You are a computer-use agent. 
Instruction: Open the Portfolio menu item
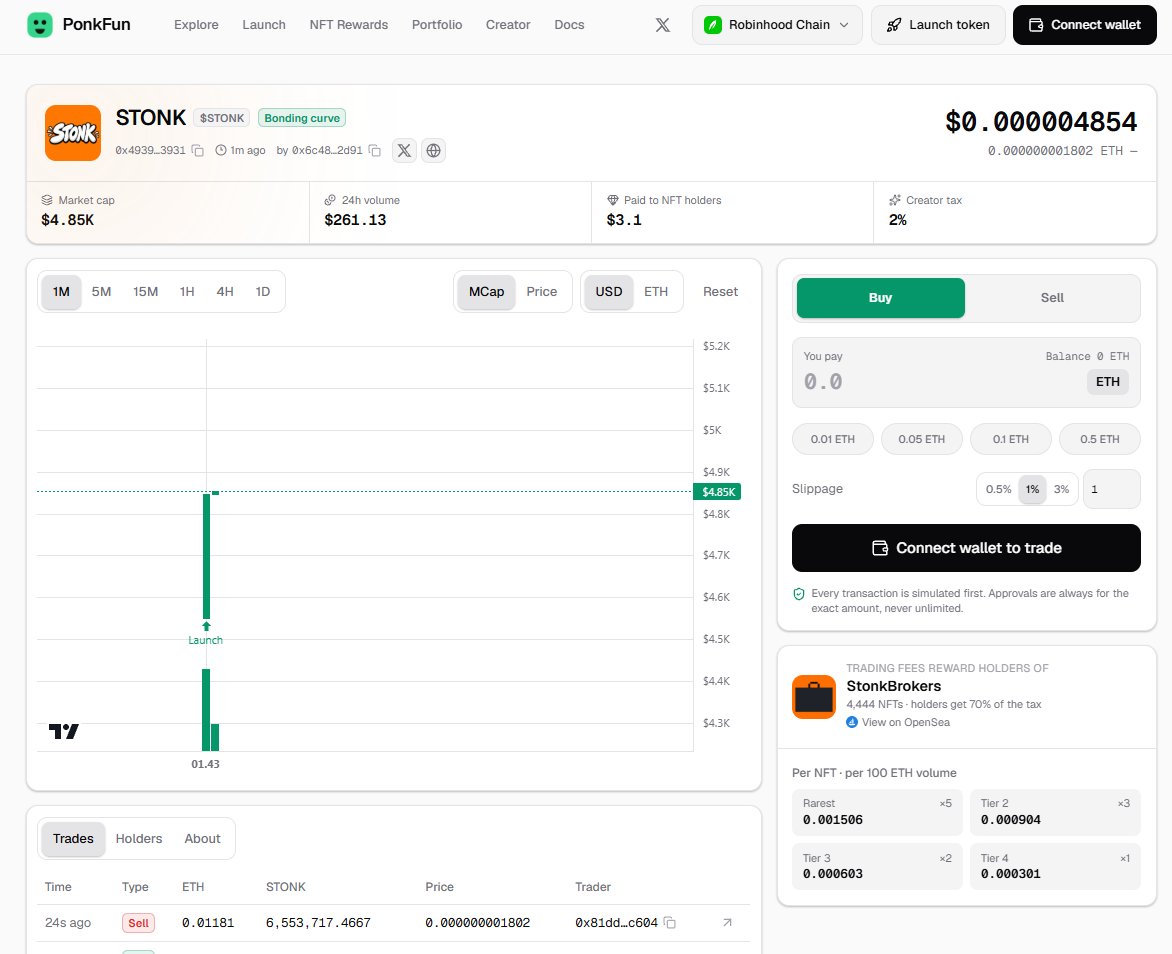[437, 25]
